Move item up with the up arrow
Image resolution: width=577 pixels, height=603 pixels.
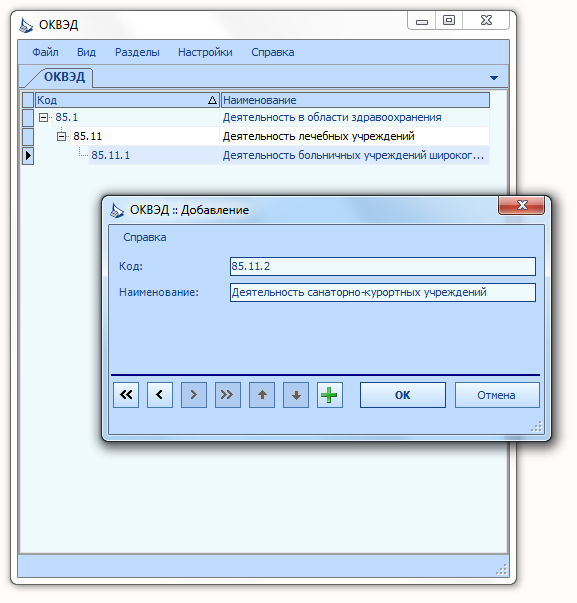(x=262, y=395)
